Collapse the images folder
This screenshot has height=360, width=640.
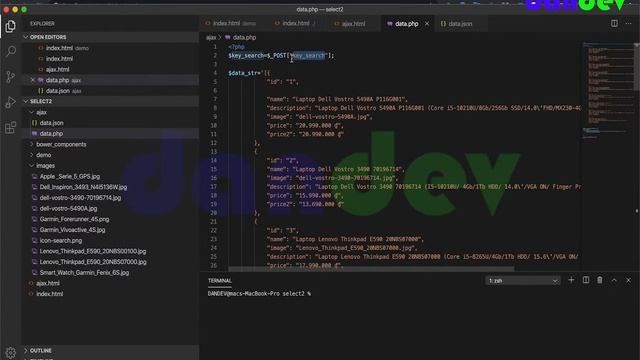pos(110,166)
